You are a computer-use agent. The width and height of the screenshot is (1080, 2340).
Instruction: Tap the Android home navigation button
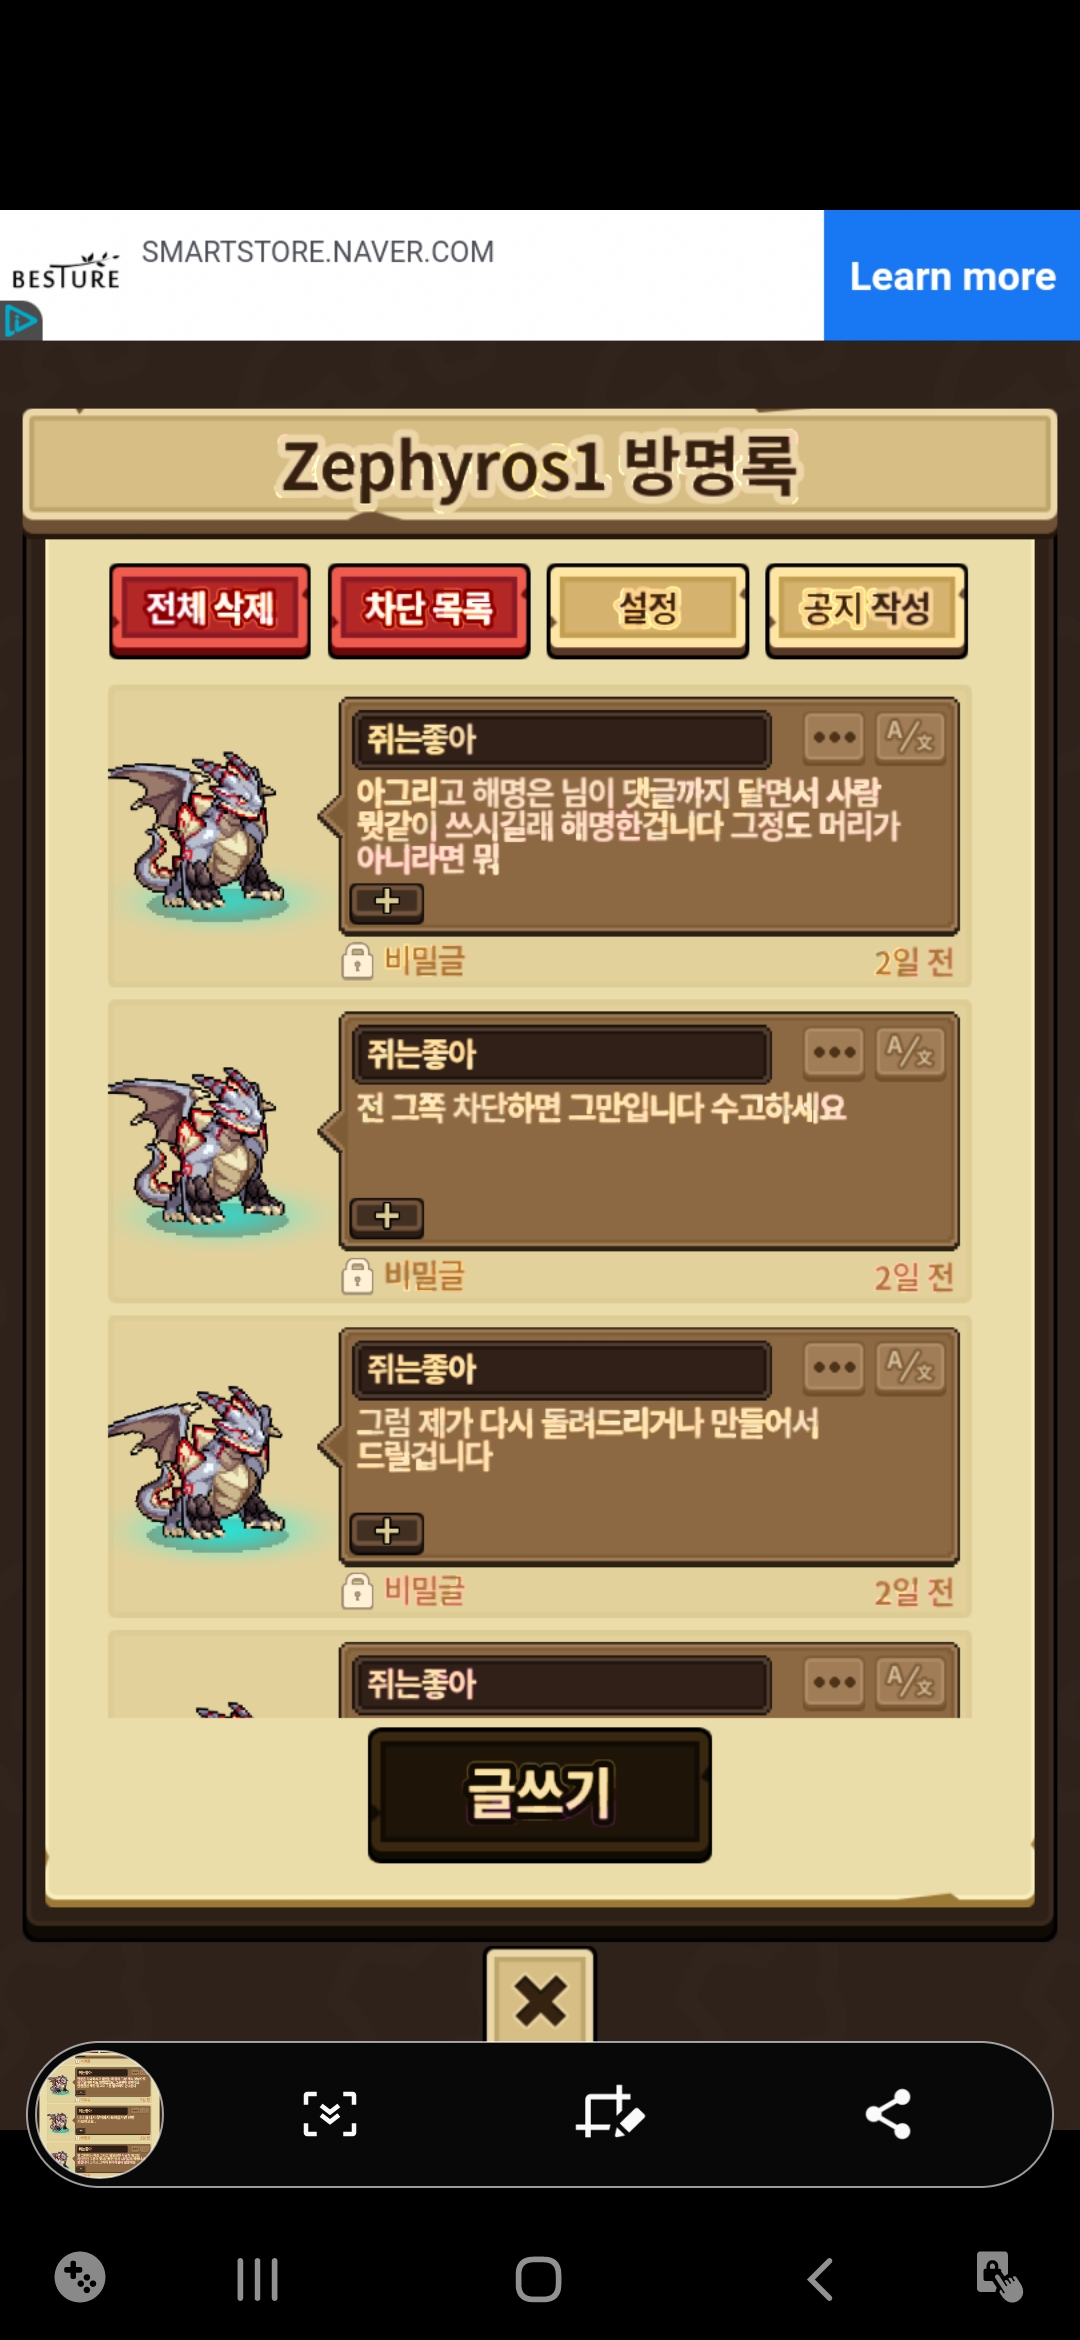tap(538, 2280)
